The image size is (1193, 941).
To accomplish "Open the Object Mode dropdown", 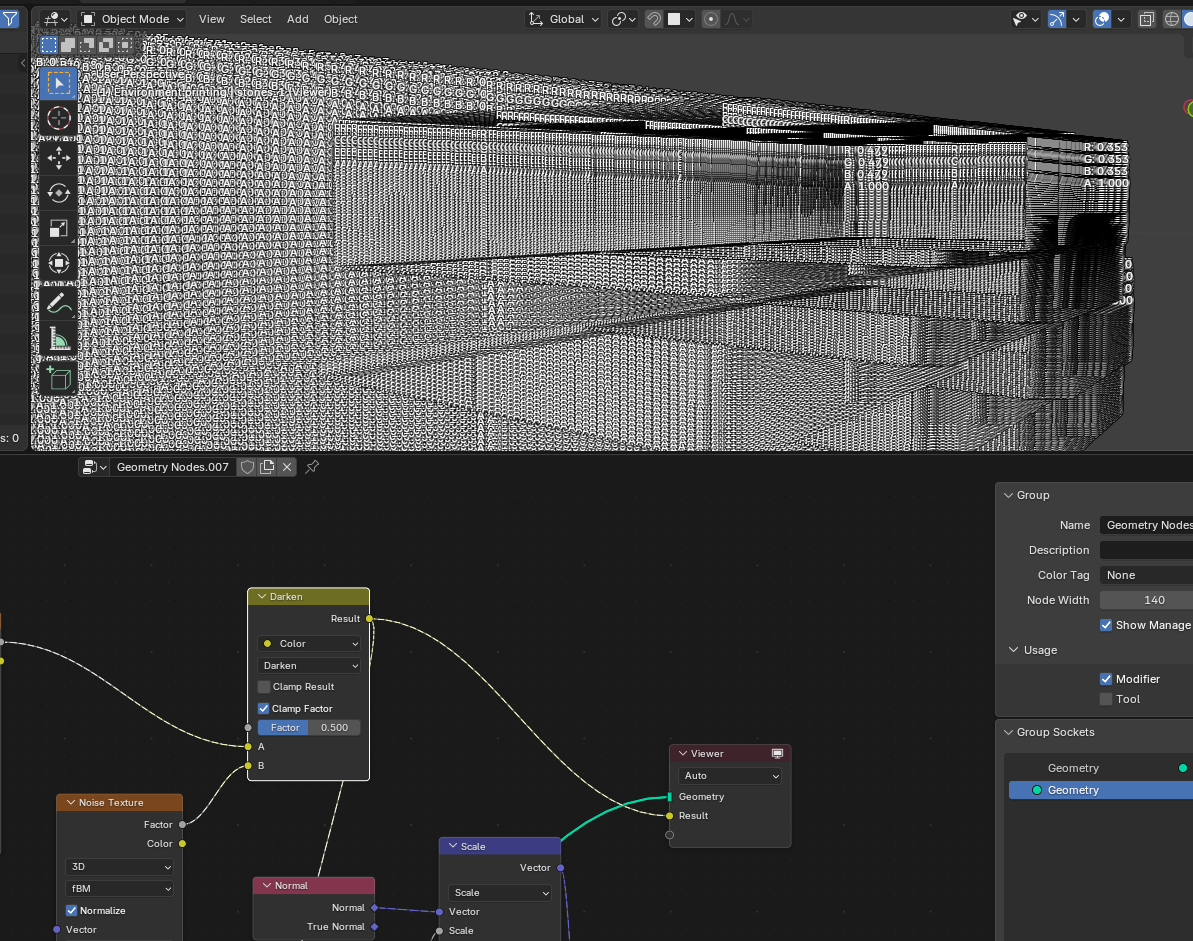I will [x=133, y=19].
